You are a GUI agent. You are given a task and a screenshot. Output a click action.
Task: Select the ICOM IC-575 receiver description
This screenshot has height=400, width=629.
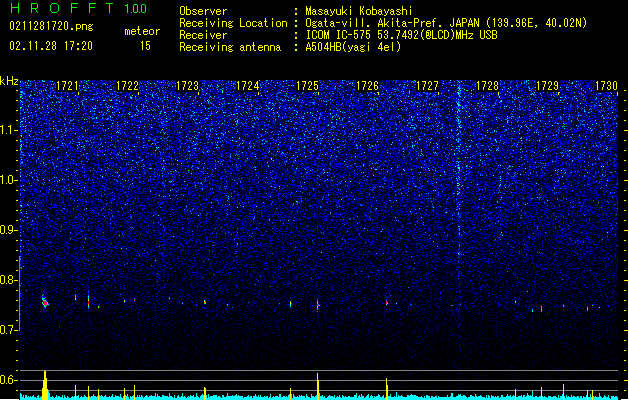[x=401, y=35]
